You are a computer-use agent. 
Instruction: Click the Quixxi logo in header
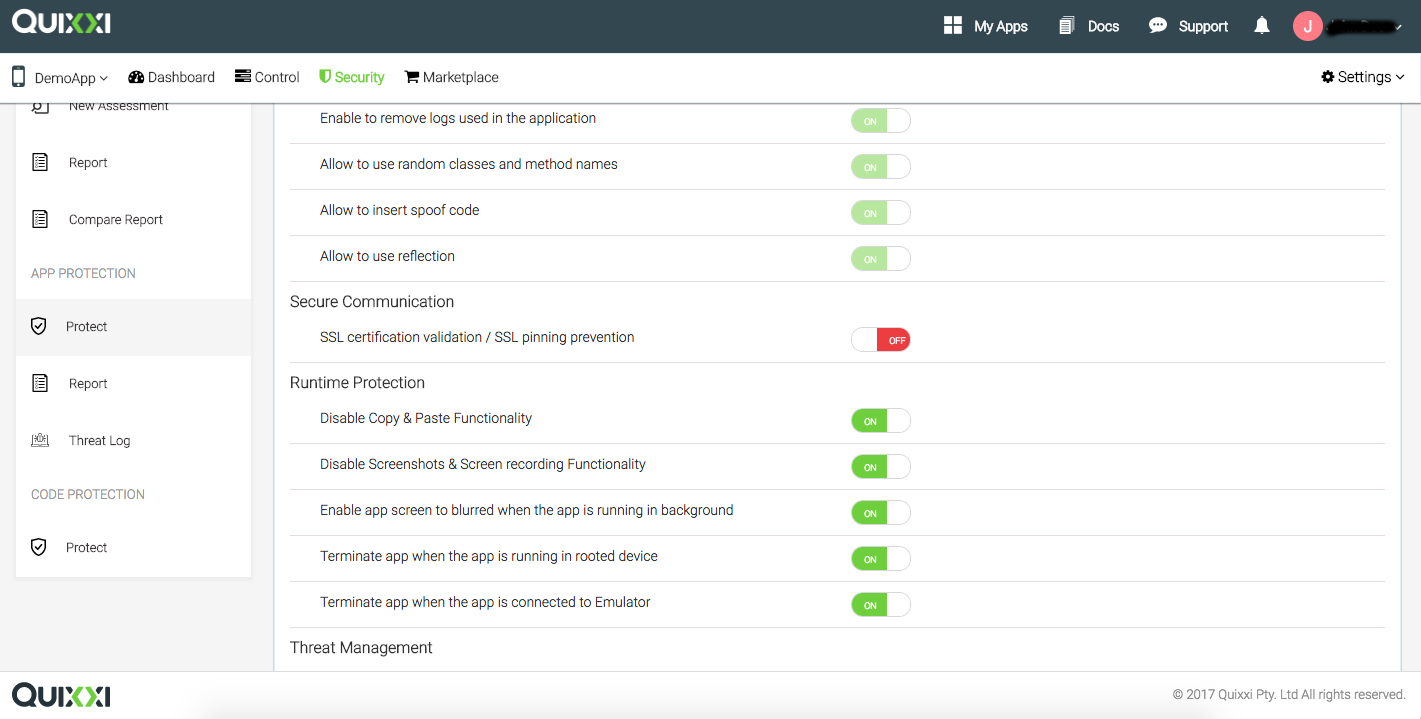pos(61,22)
